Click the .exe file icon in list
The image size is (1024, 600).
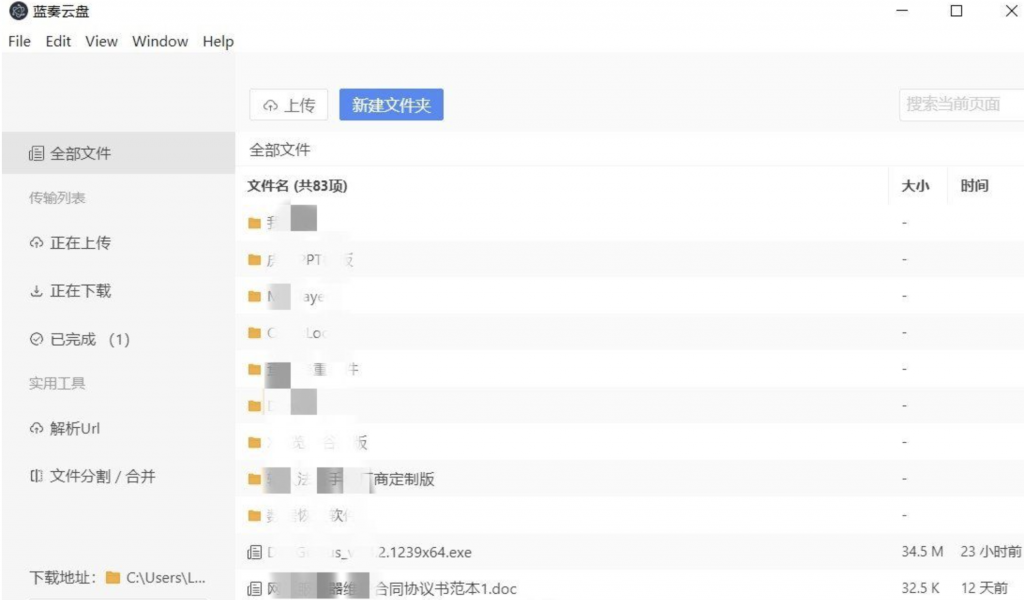254,552
